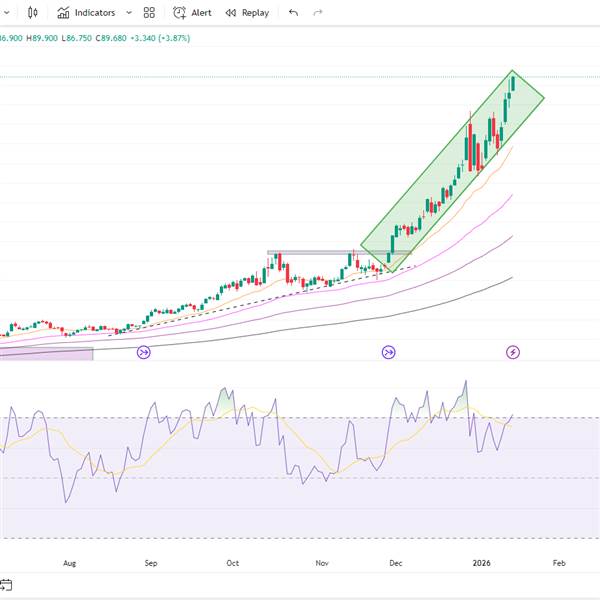The height and width of the screenshot is (600, 600).
Task: Expand the chevron left of the candles icon
Action: 7,13
